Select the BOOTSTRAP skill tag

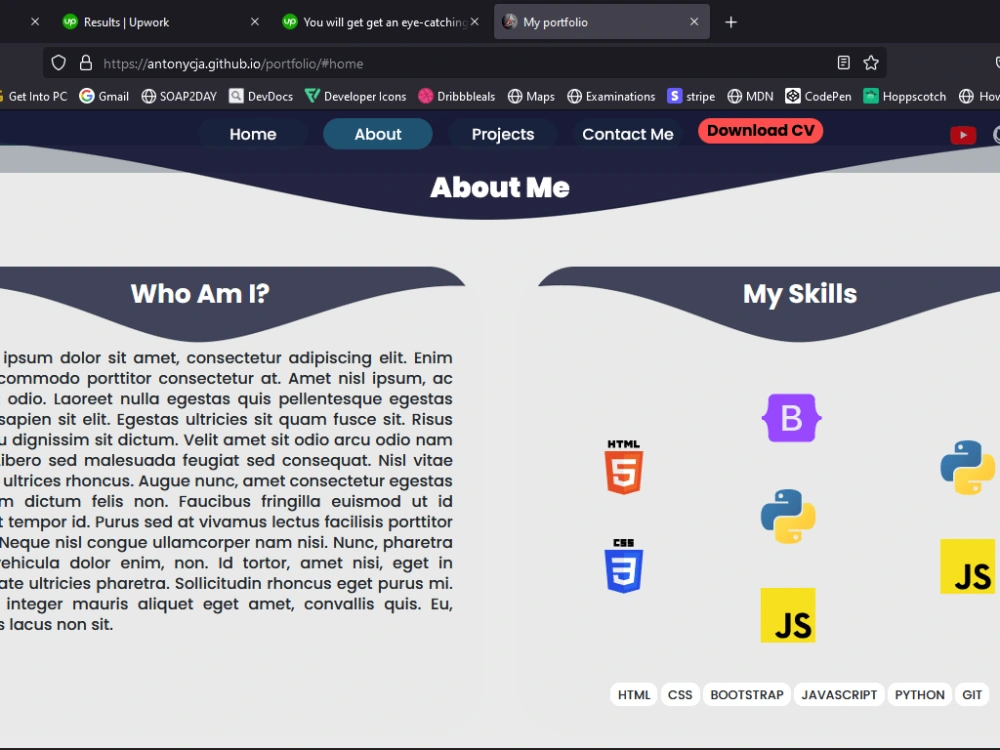point(747,695)
